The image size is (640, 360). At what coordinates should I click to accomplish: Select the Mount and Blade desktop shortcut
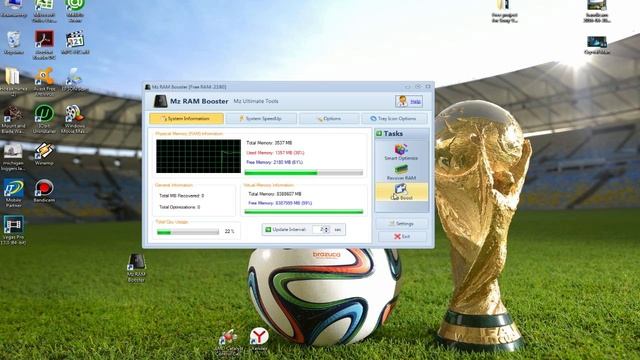(13, 119)
